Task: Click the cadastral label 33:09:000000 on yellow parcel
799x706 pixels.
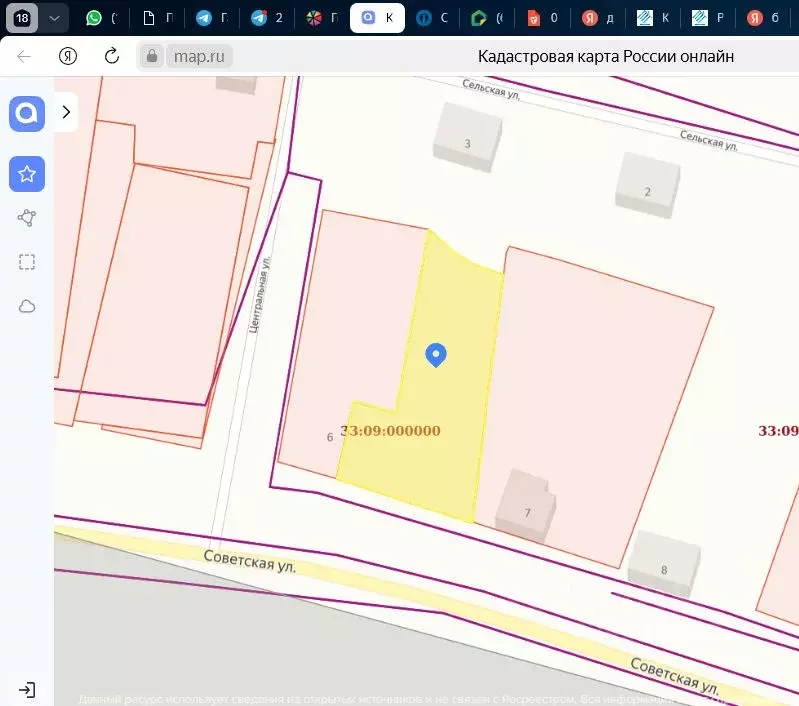Action: click(x=390, y=431)
